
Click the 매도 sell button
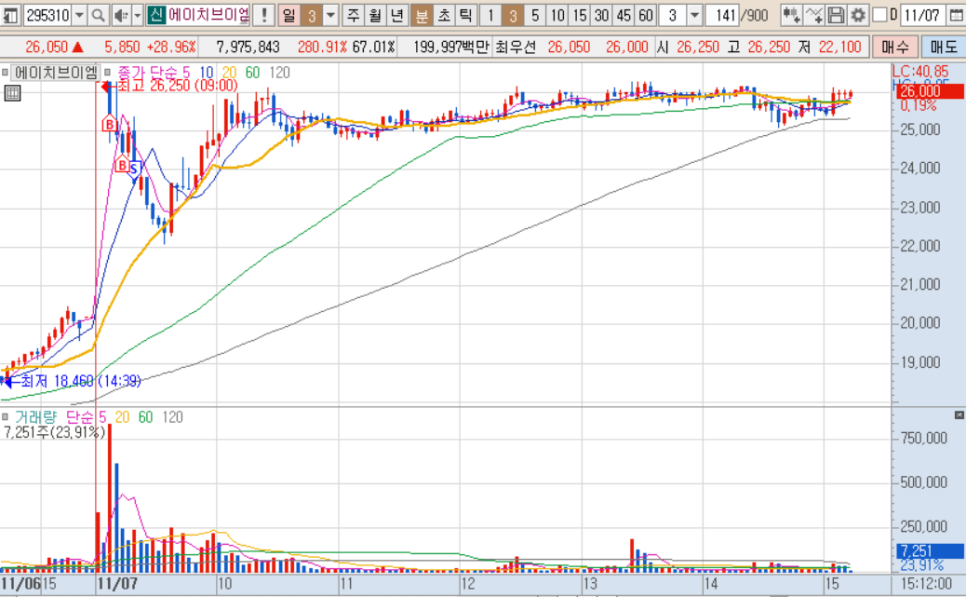(x=943, y=47)
